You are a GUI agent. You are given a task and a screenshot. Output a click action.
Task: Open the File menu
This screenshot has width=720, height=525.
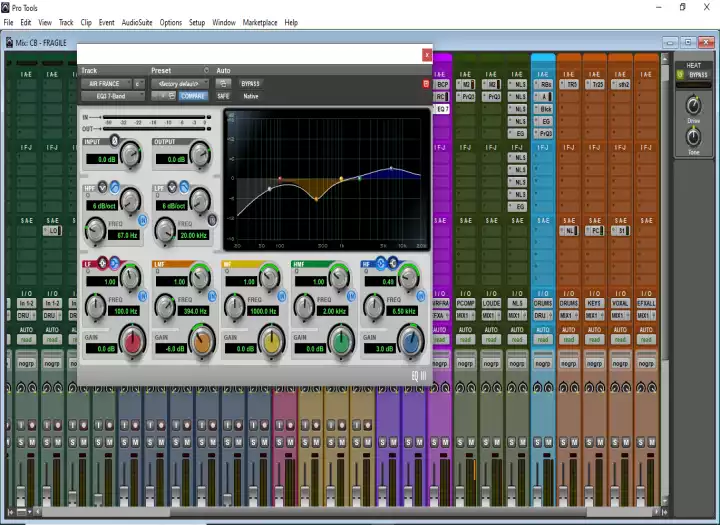pos(8,22)
